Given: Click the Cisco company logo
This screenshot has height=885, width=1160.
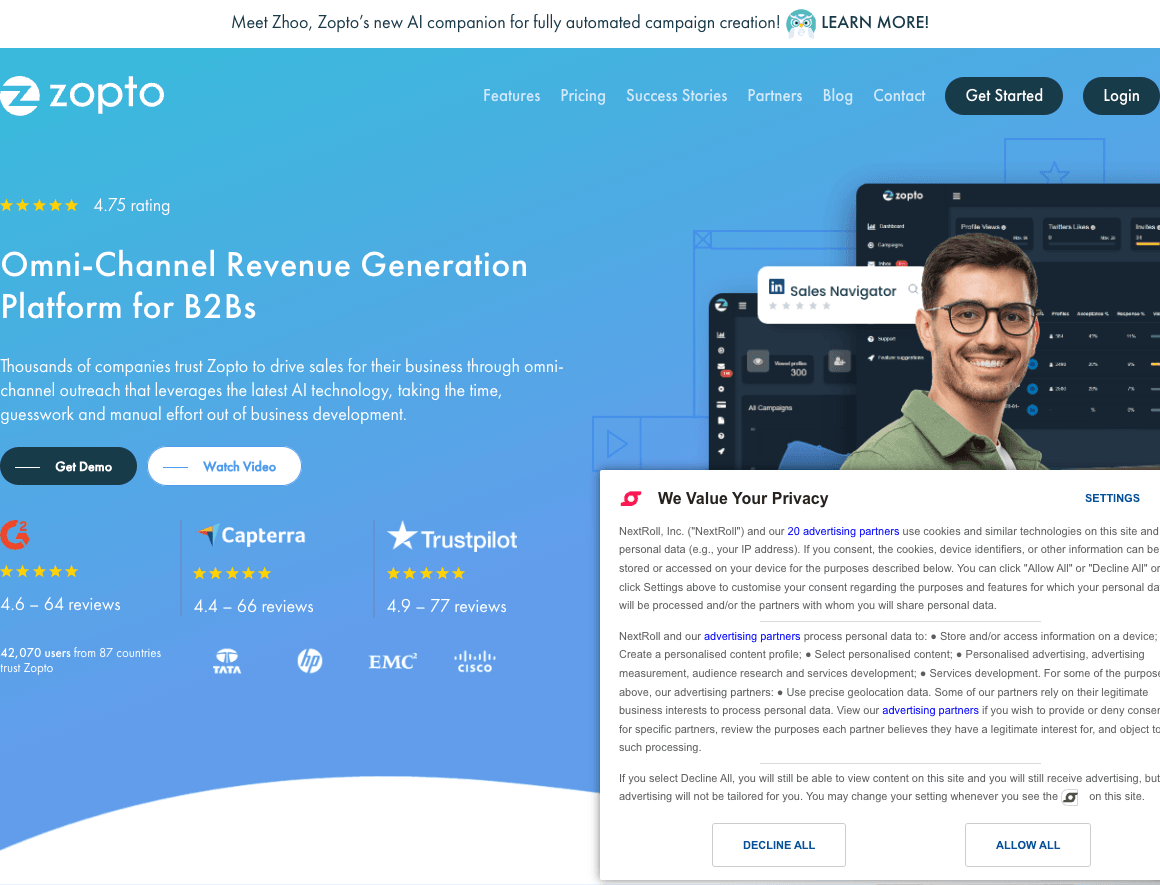Looking at the screenshot, I should point(475,661).
